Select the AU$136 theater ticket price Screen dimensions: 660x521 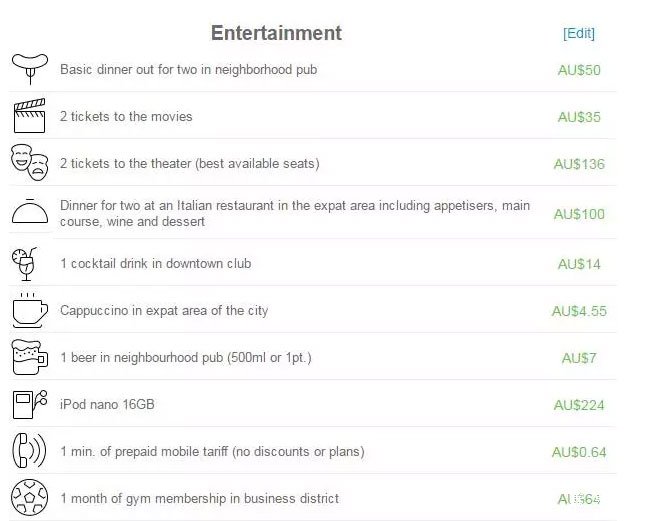point(579,164)
